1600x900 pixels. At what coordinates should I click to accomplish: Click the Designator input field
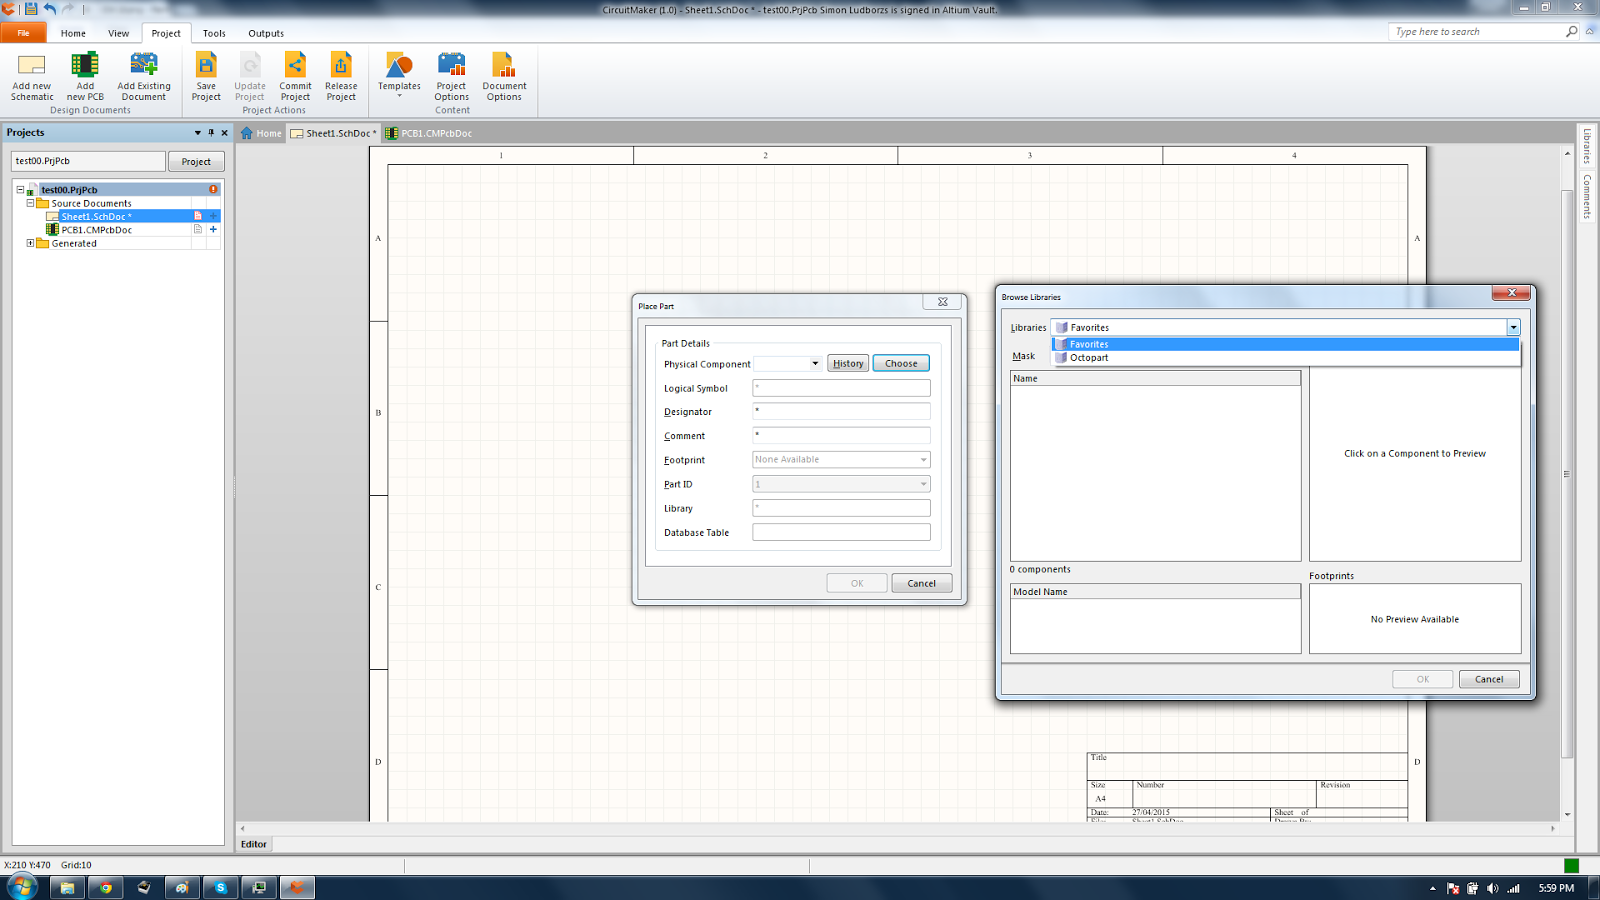click(x=841, y=411)
